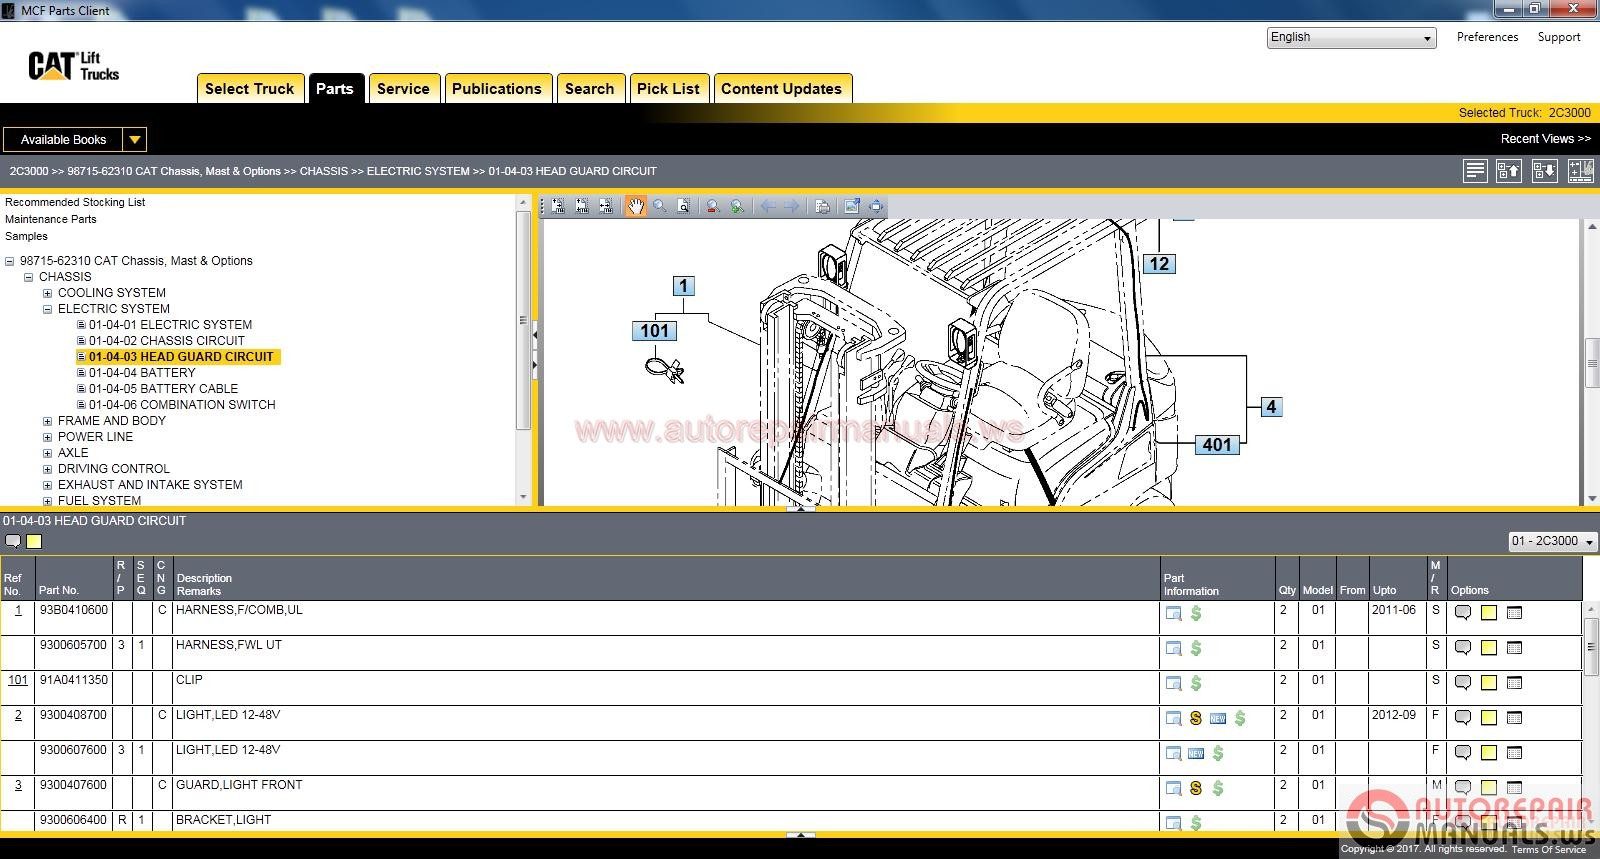The image size is (1600, 859).
Task: Expand the COOLING SYSTEM node
Action: click(47, 293)
